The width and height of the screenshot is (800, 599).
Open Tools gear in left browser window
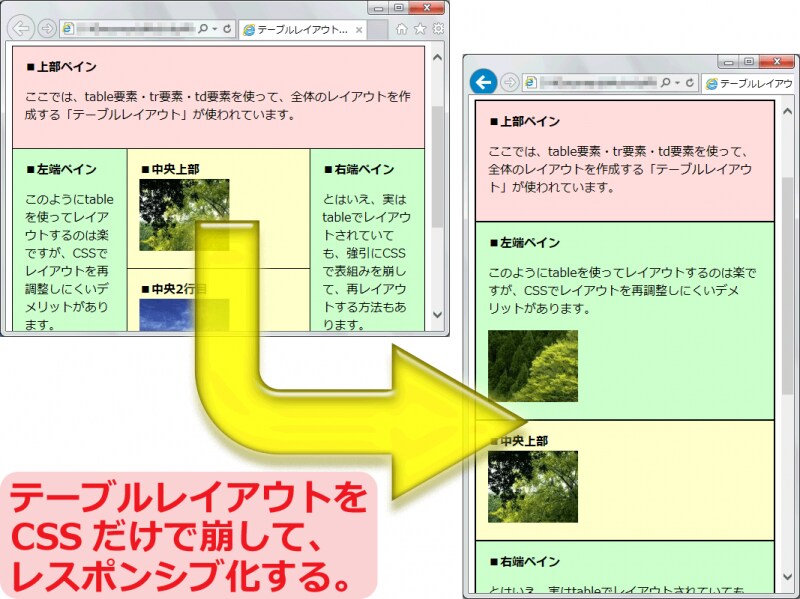coord(438,29)
